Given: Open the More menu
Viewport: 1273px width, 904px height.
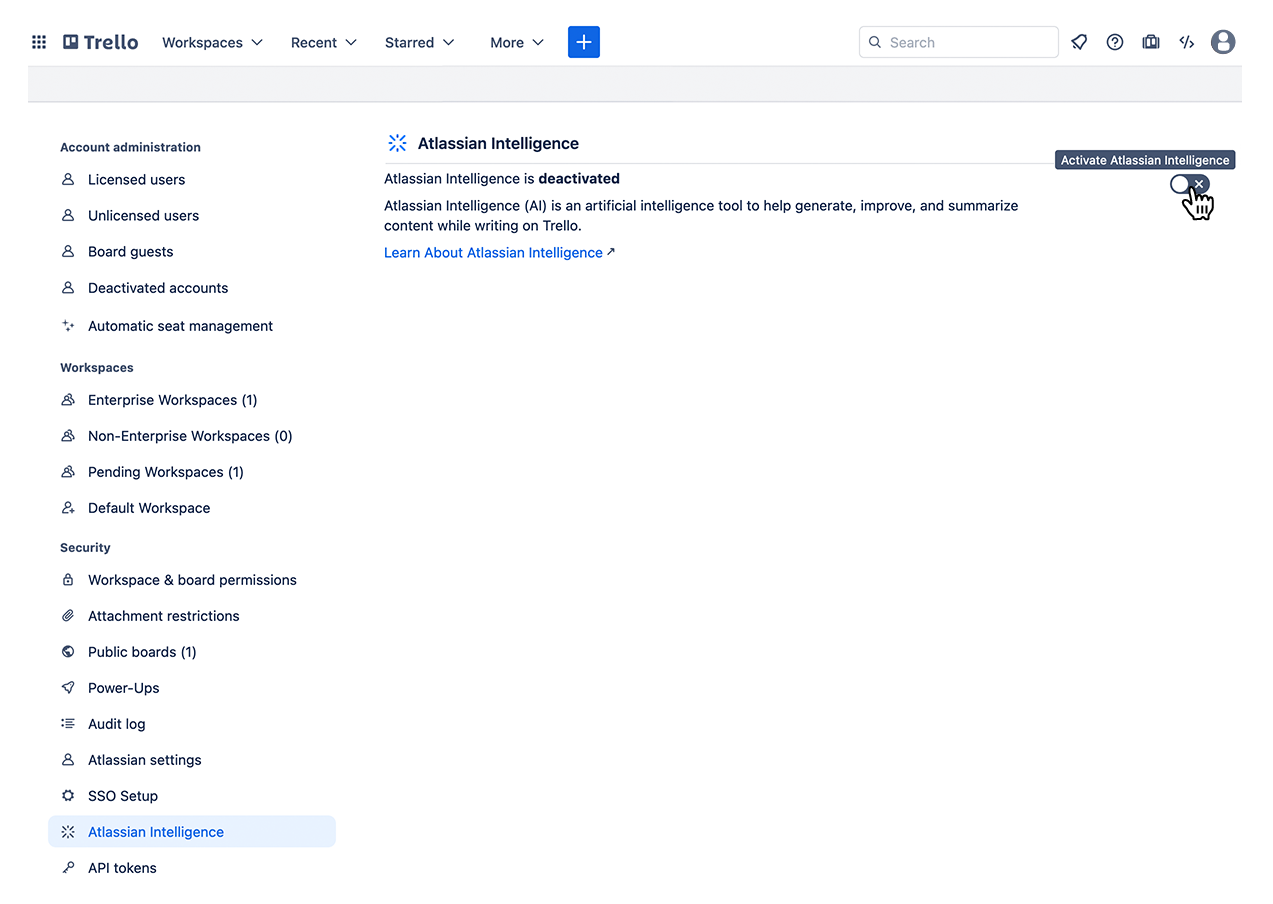Looking at the screenshot, I should [x=516, y=42].
